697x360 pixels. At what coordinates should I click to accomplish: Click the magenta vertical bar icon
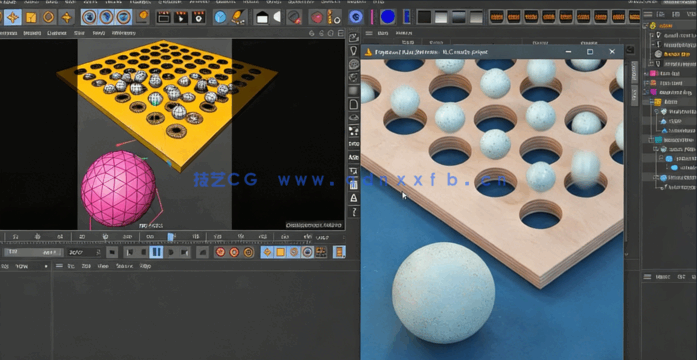coord(372,17)
